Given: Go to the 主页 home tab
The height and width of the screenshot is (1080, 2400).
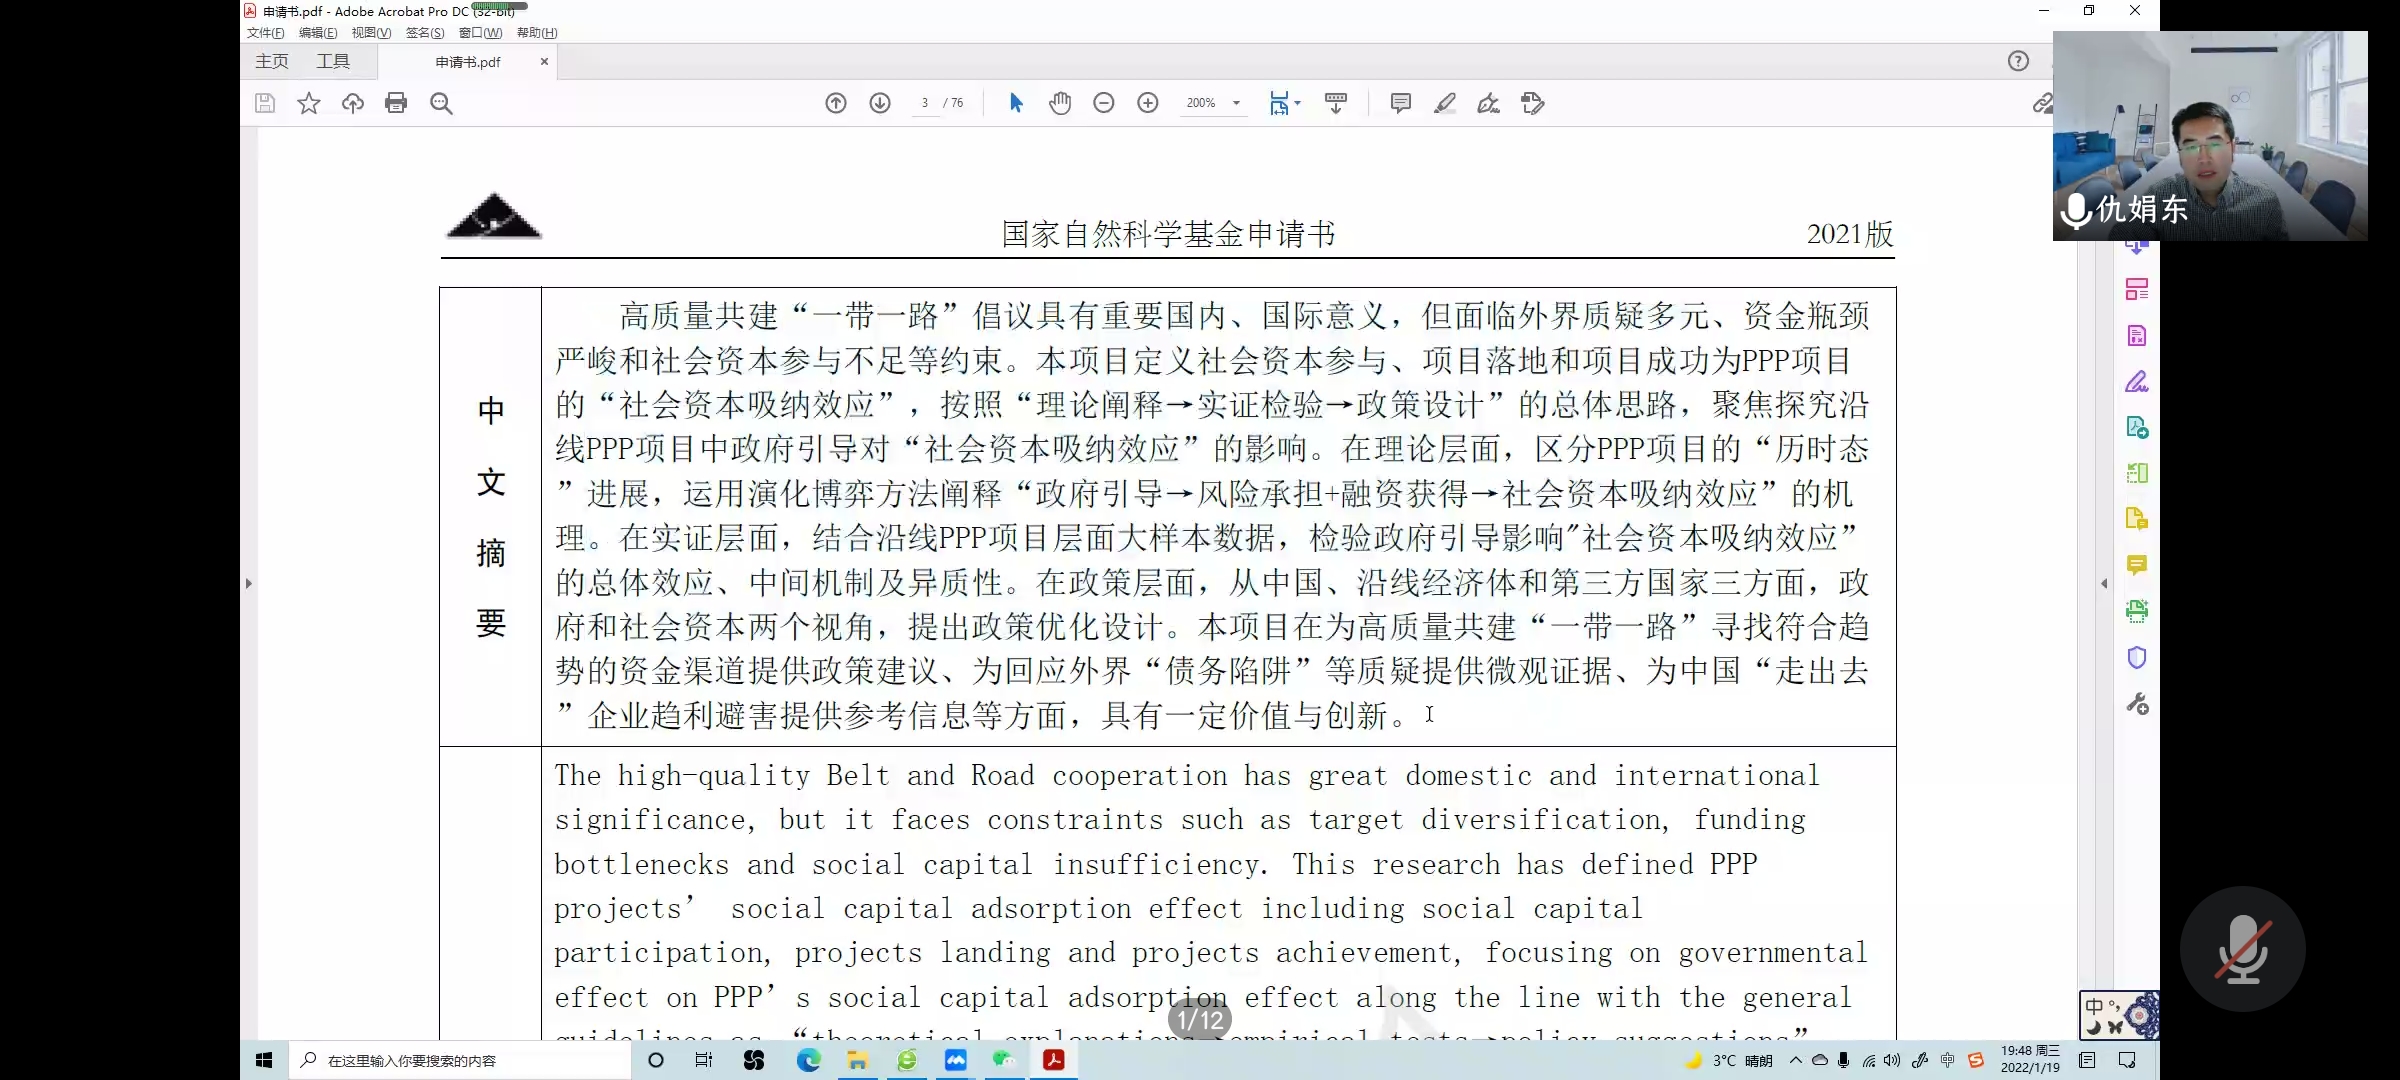Looking at the screenshot, I should [272, 62].
